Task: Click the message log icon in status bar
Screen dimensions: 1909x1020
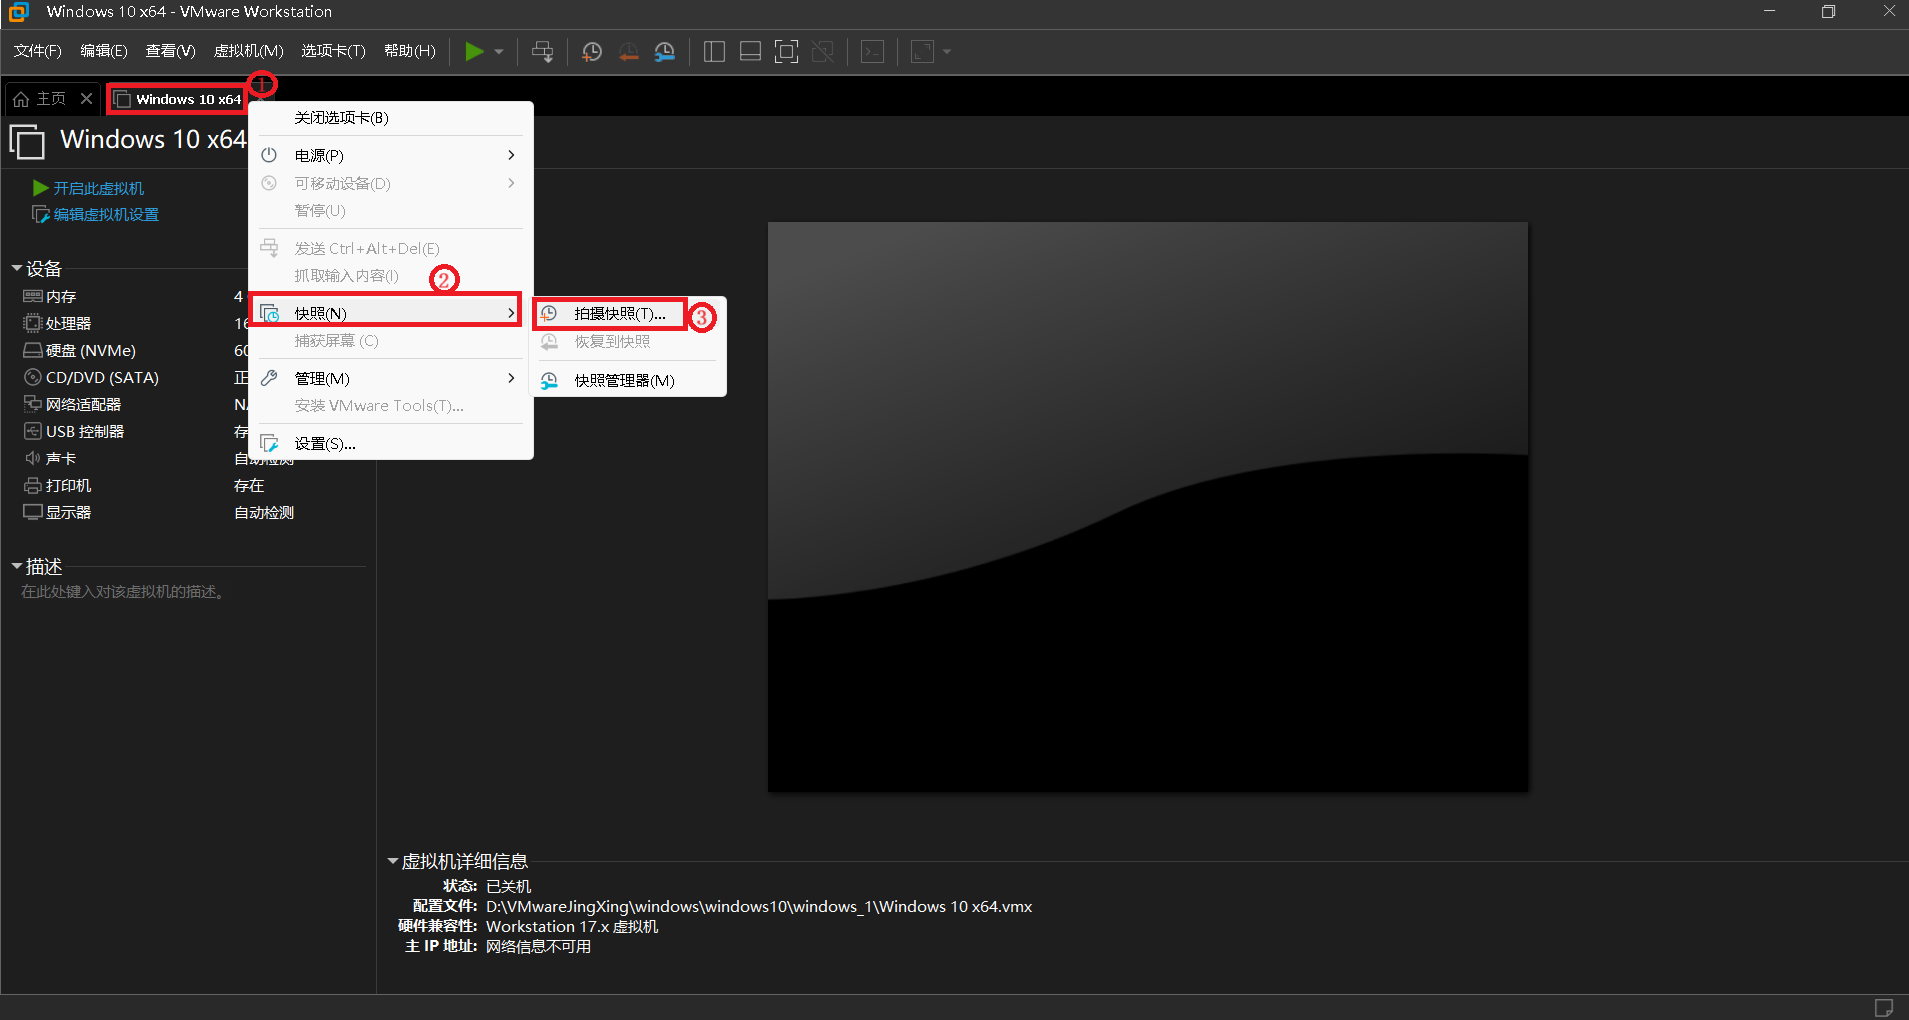Action: tap(1883, 1007)
